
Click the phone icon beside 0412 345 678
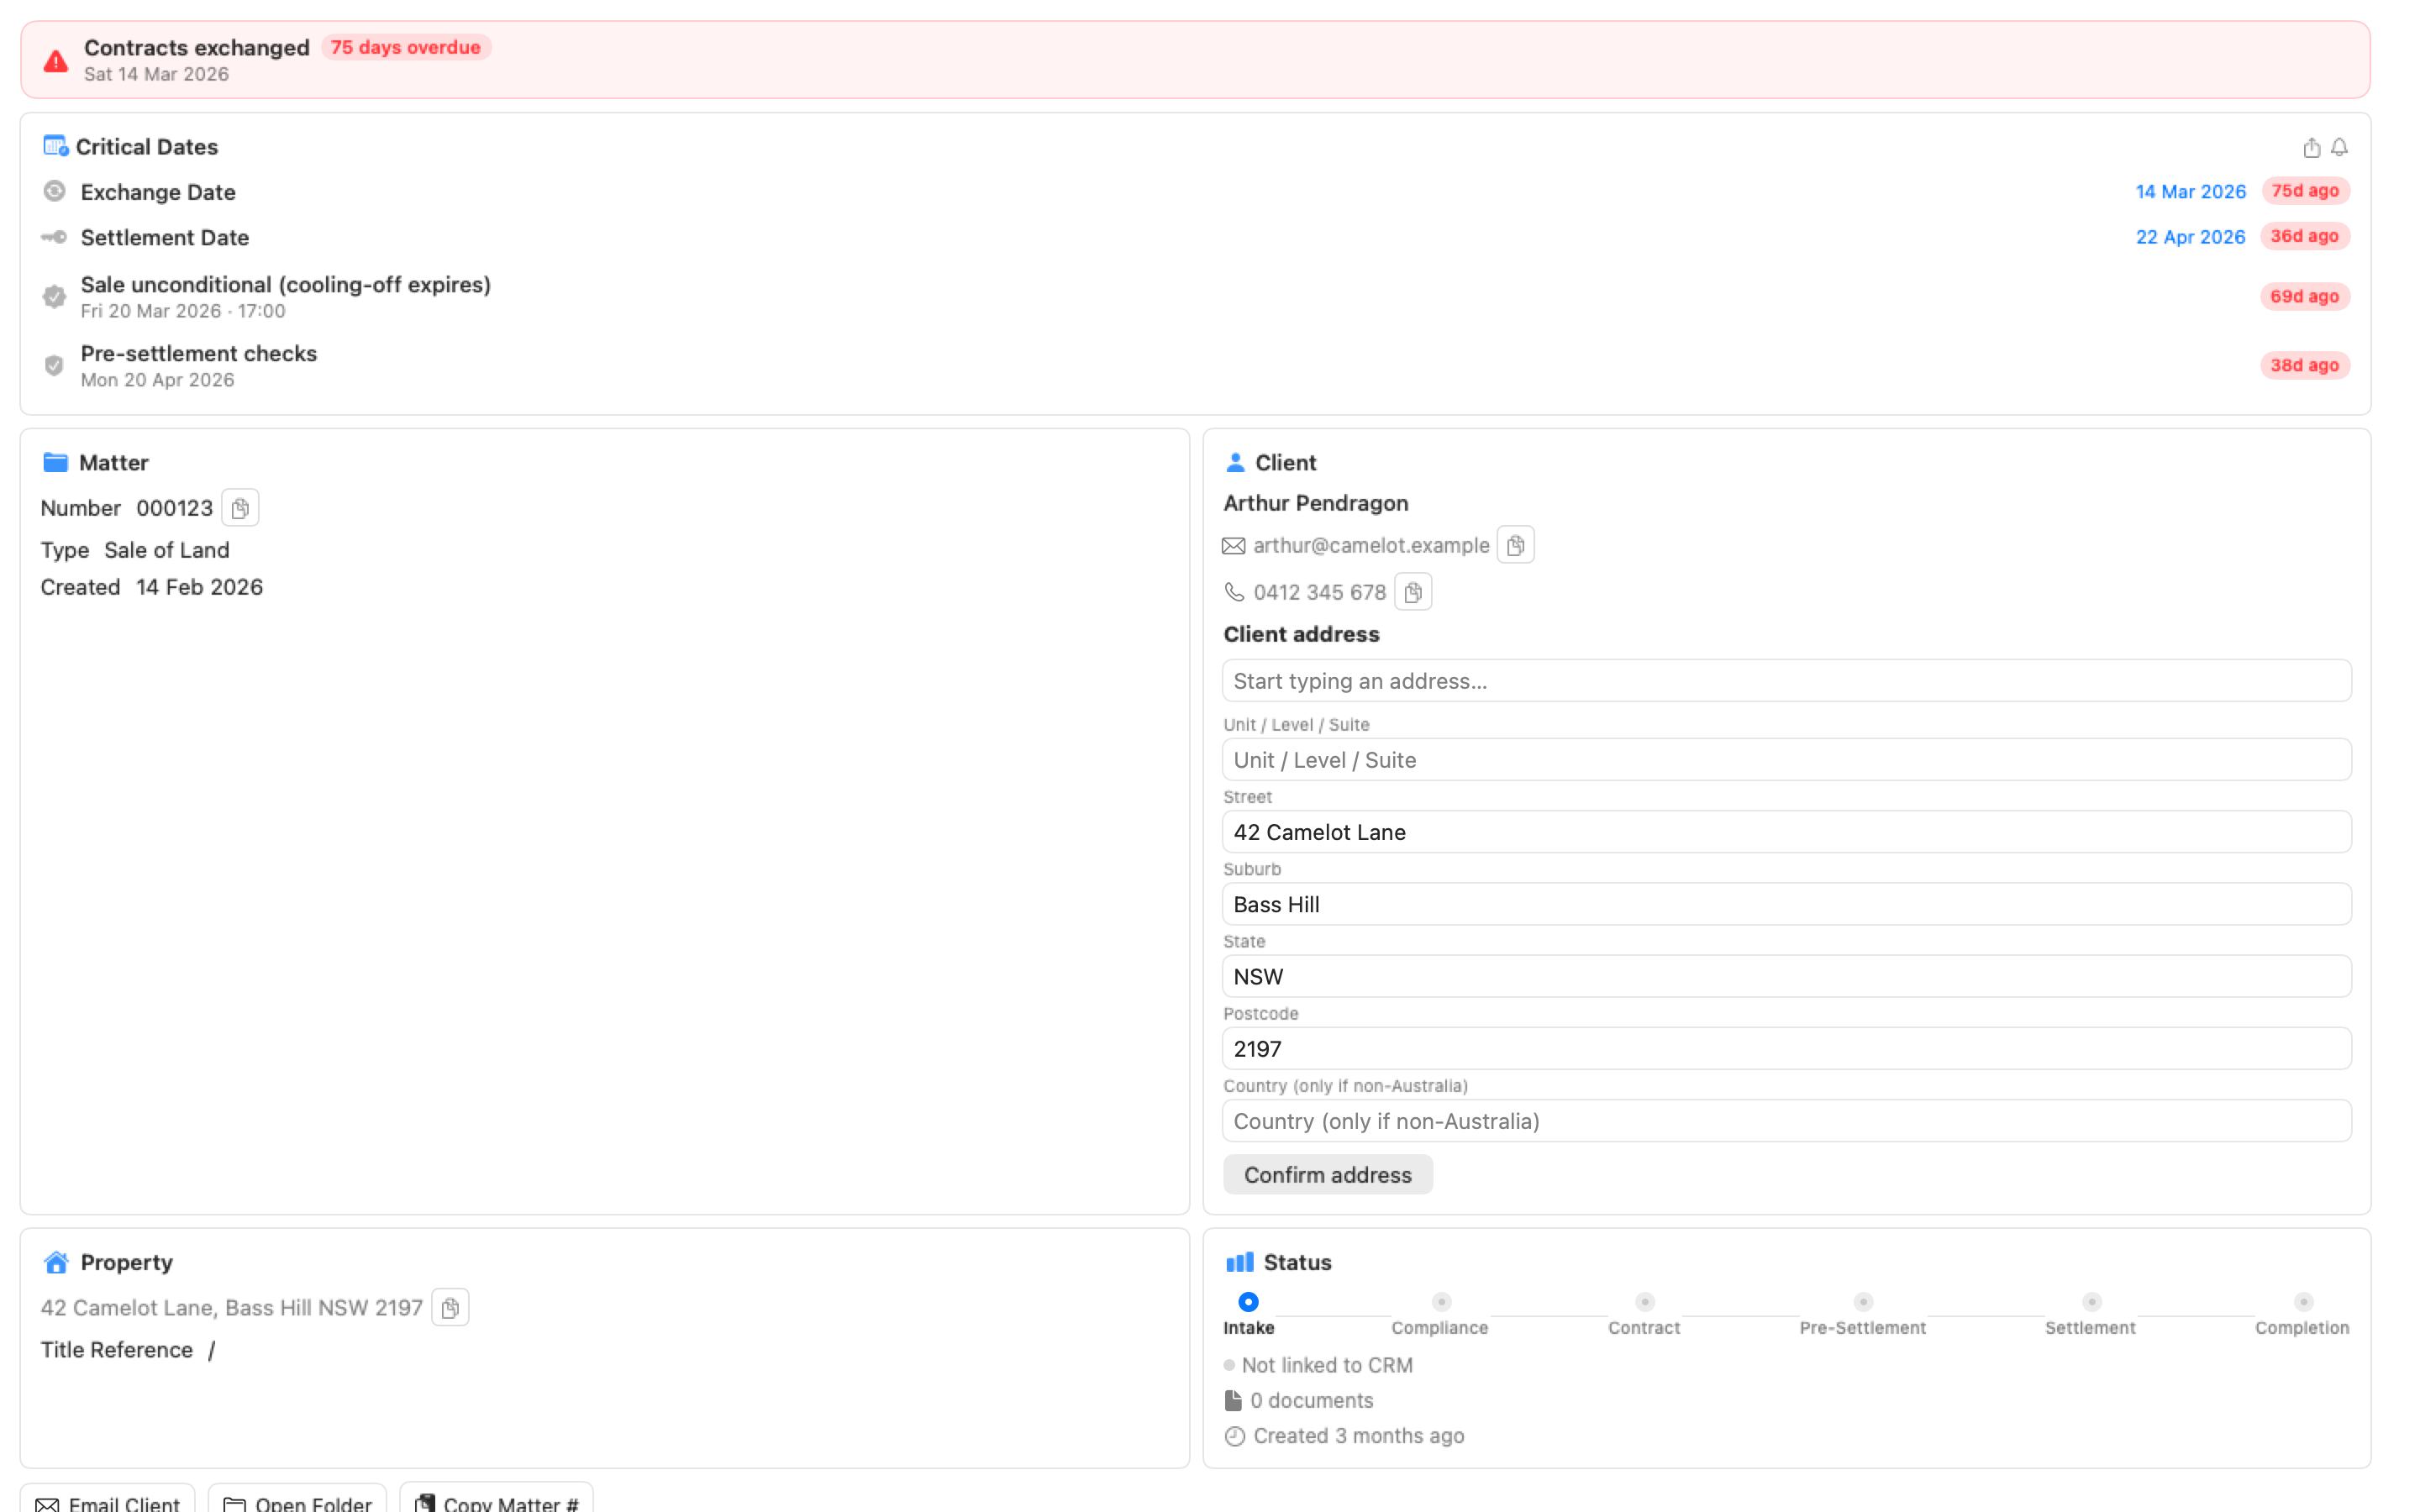click(1234, 592)
